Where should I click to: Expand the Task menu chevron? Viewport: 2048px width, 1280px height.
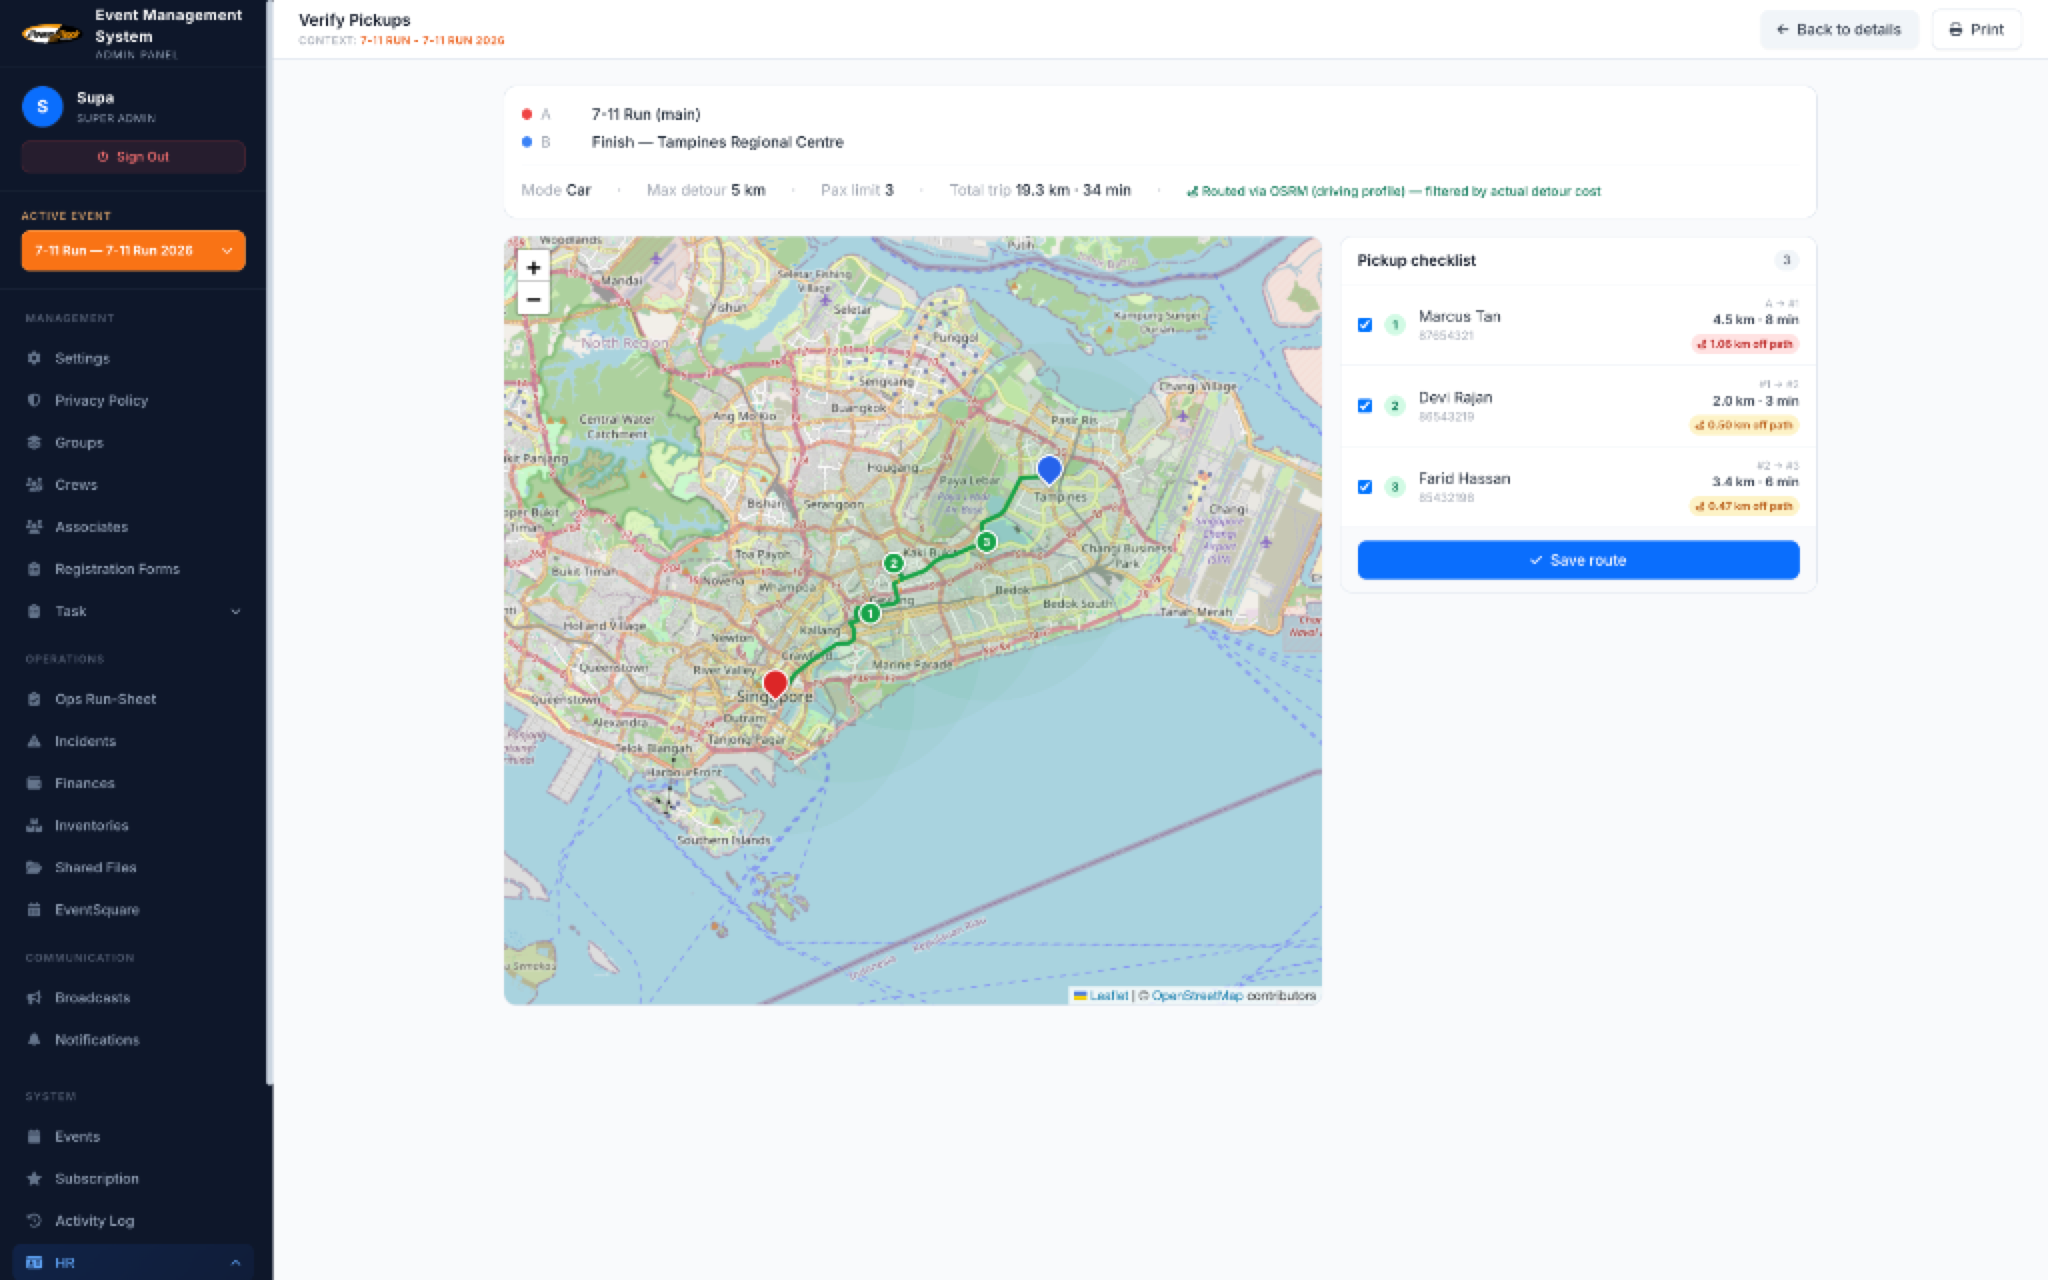[236, 611]
